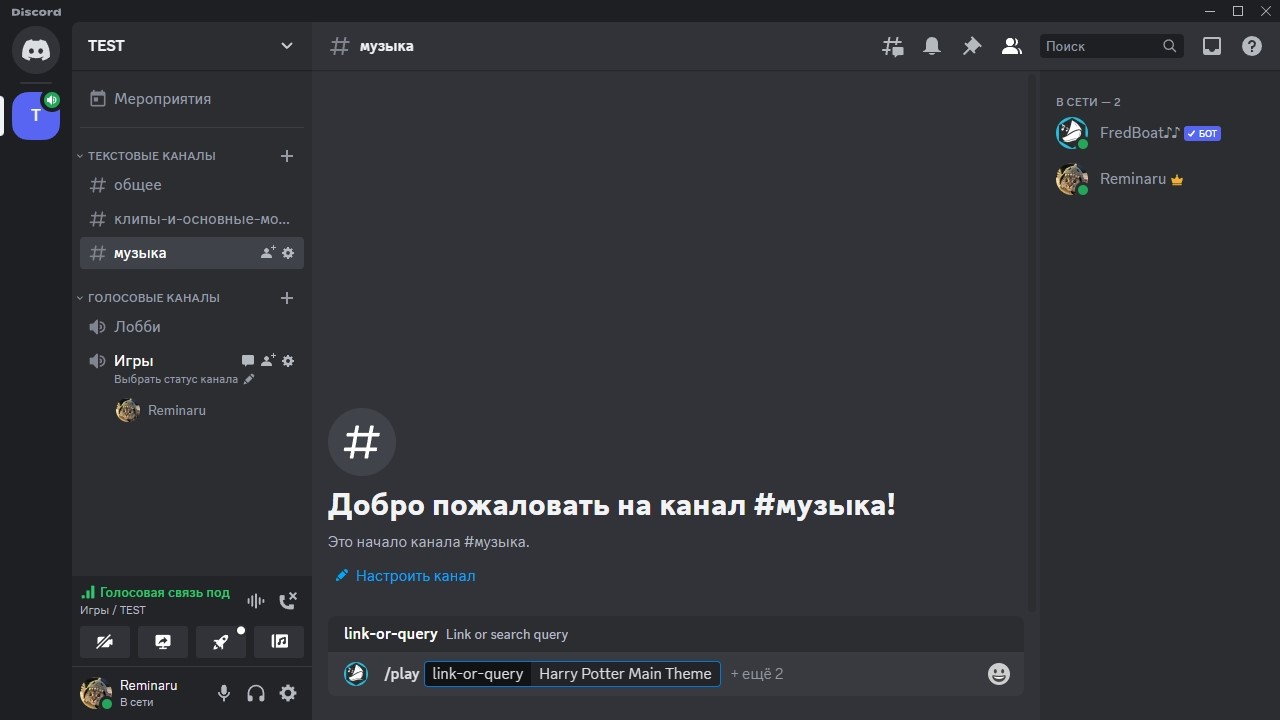This screenshot has width=1280, height=720.
Task: Add a new voice channel
Action: [287, 298]
